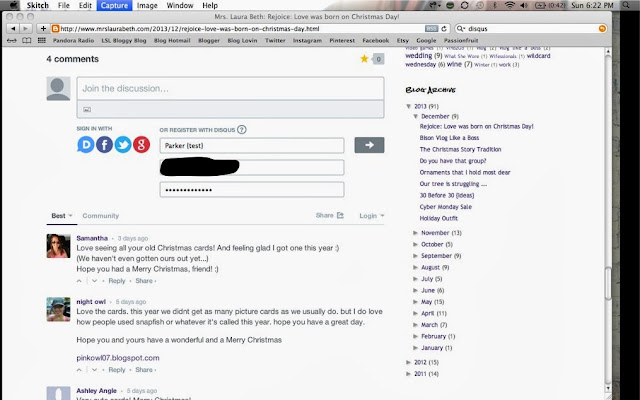
Task: Click the image upload icon in comment box
Action: (x=87, y=109)
